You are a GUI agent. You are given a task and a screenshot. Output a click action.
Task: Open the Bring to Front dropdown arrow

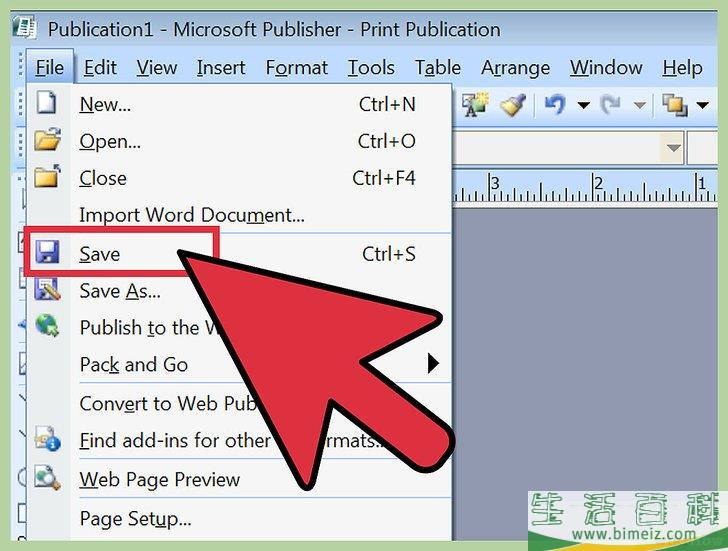click(703, 105)
